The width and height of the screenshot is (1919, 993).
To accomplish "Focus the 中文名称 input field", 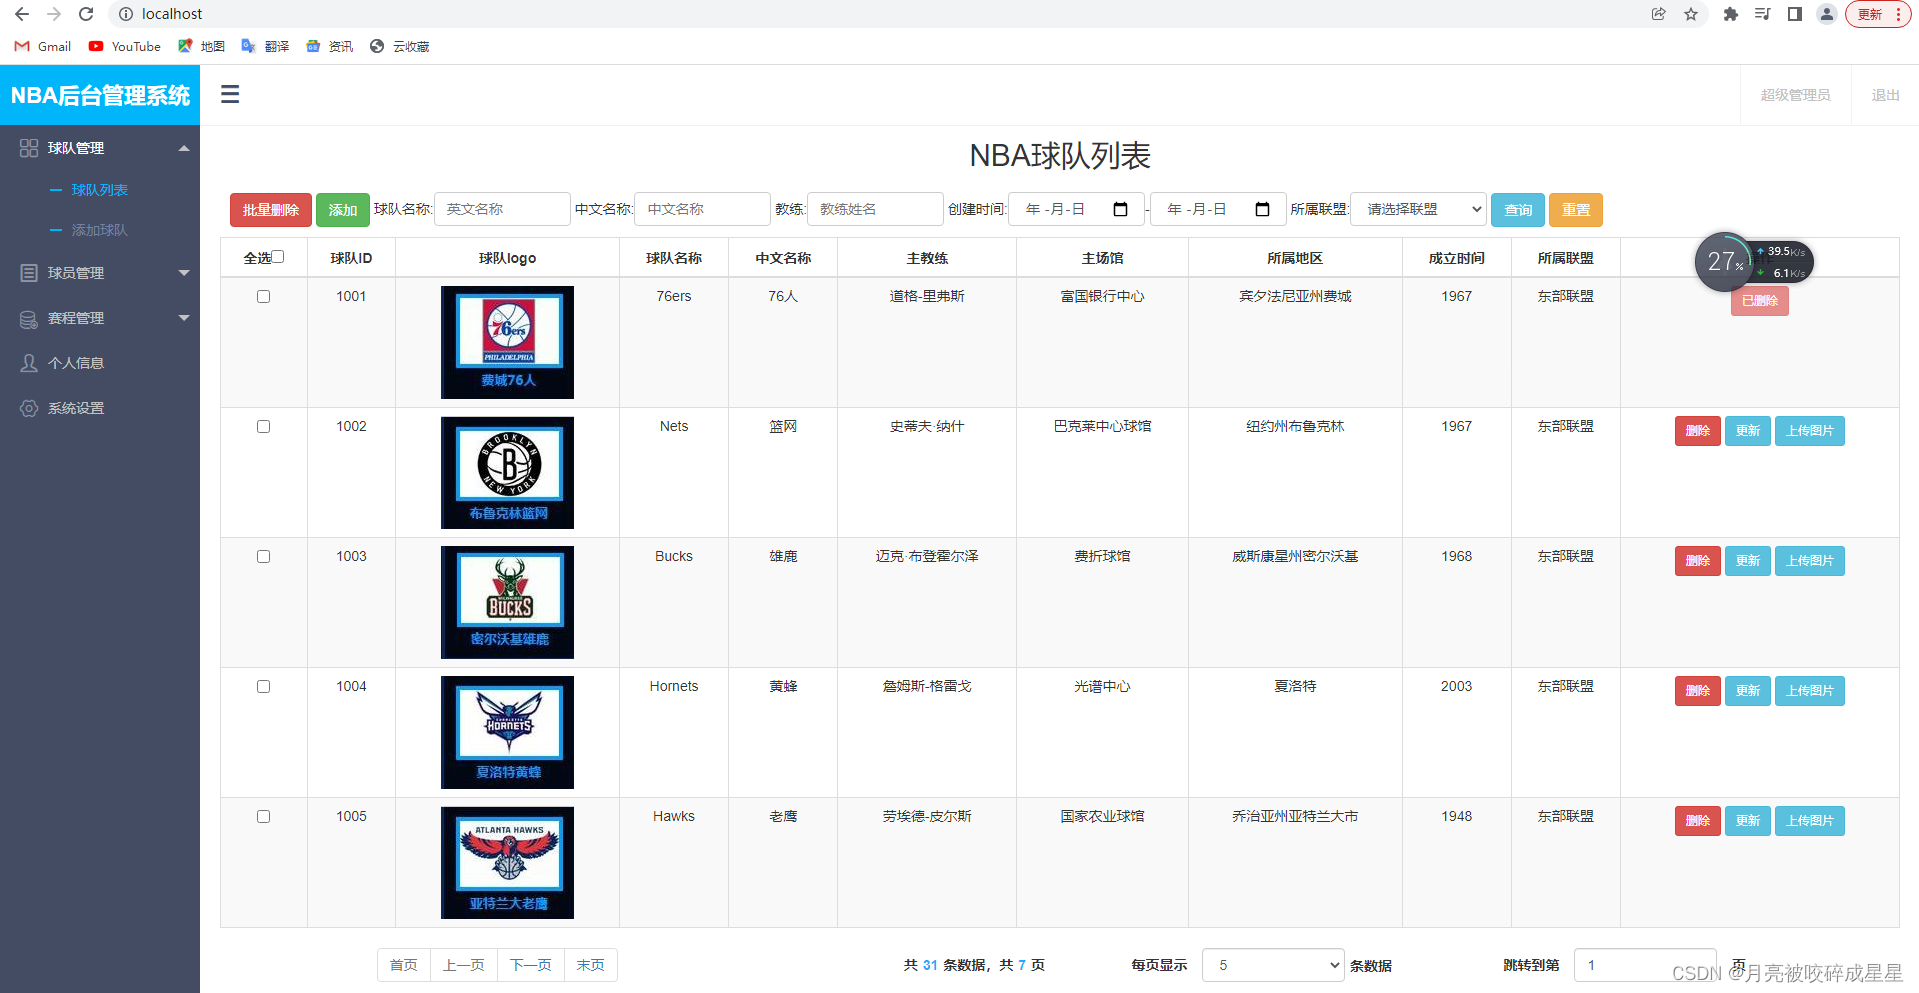I will pos(703,209).
